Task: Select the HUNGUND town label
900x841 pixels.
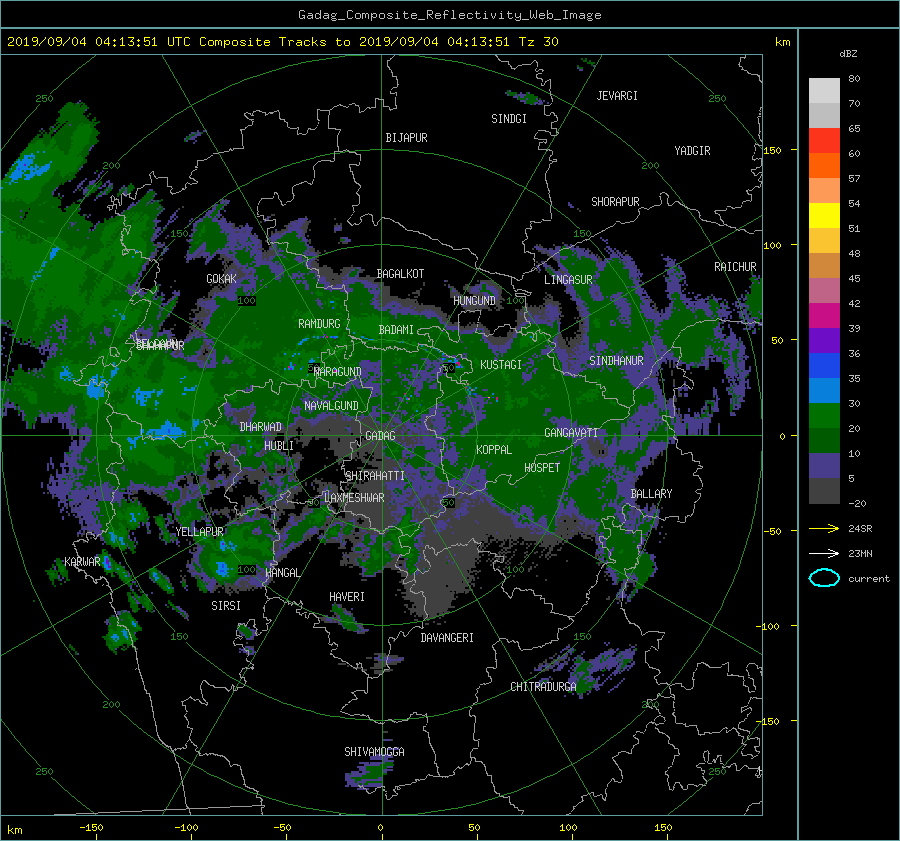Action: [474, 301]
